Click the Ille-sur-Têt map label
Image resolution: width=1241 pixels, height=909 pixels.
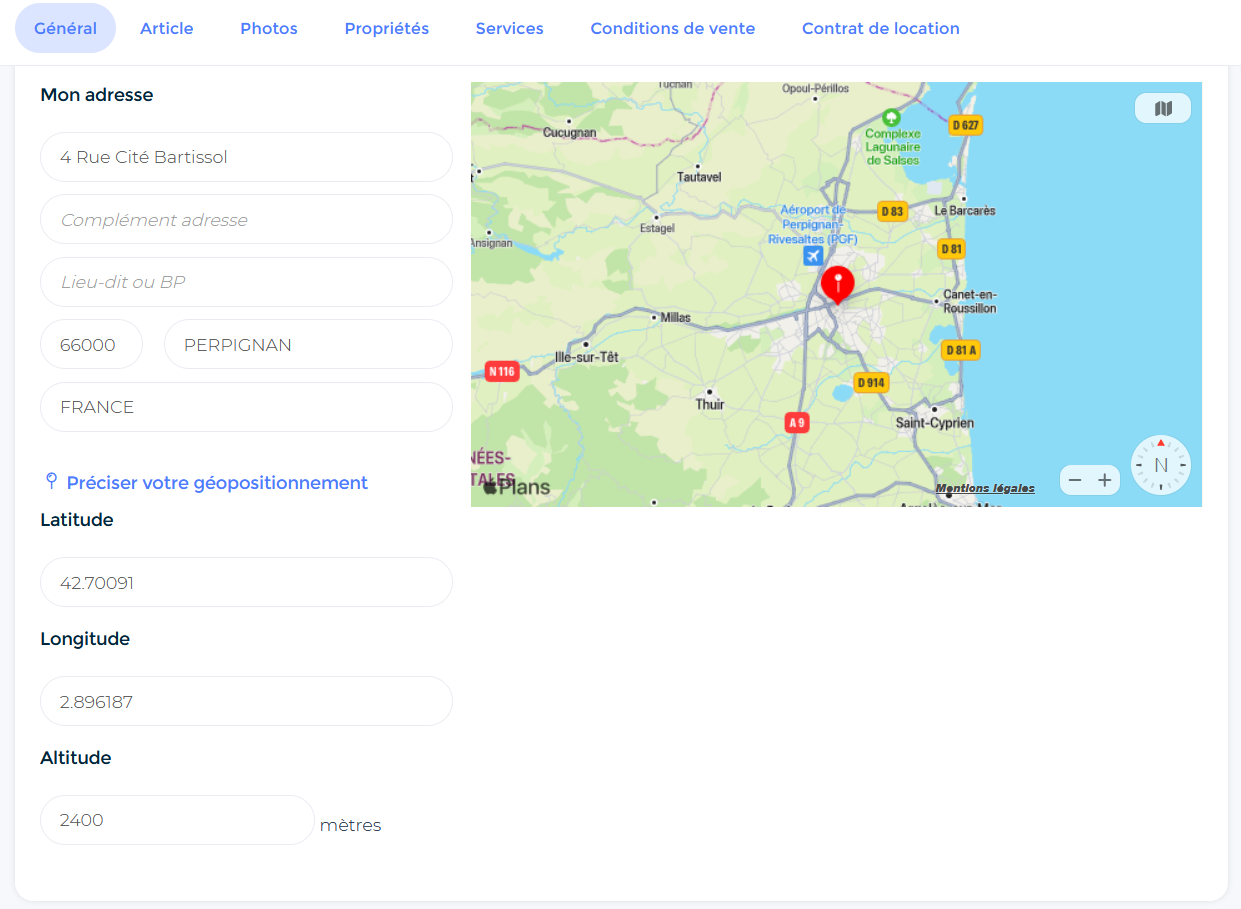587,357
